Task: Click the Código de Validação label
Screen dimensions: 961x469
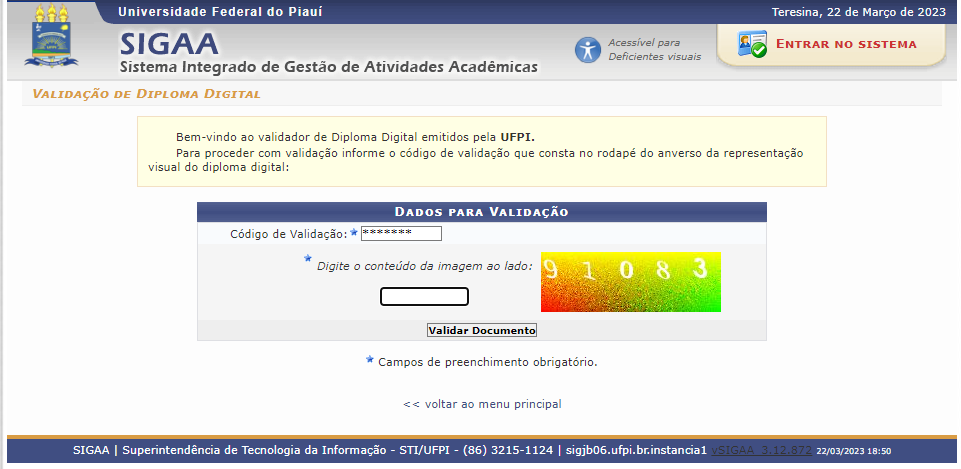Action: coord(289,234)
